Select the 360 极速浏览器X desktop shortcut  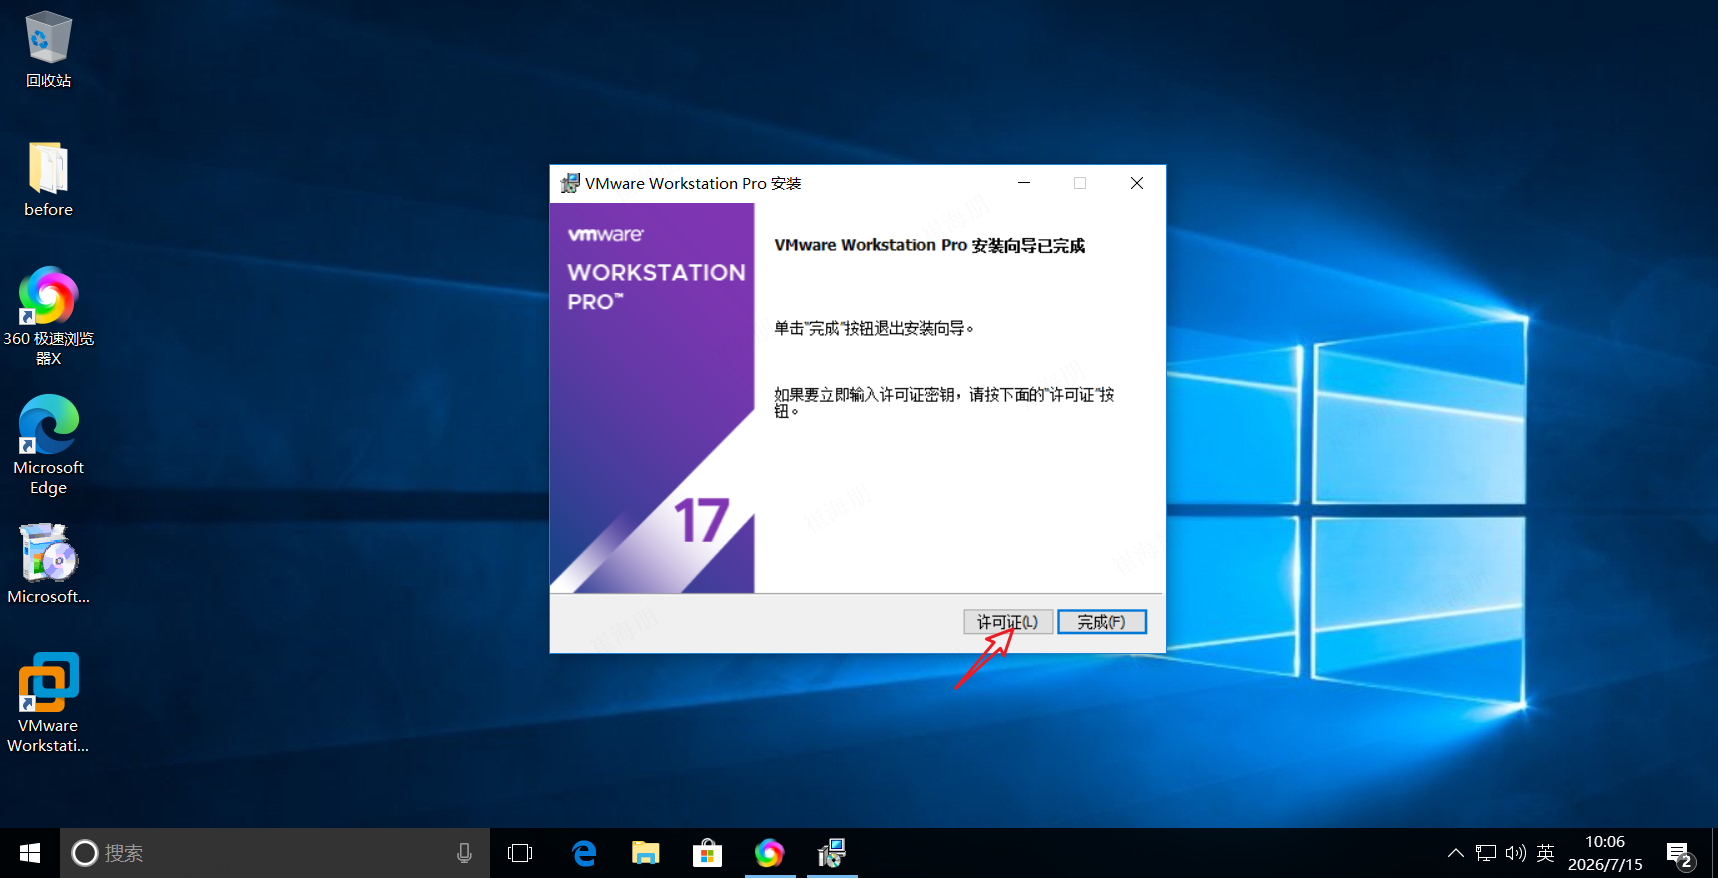click(48, 316)
